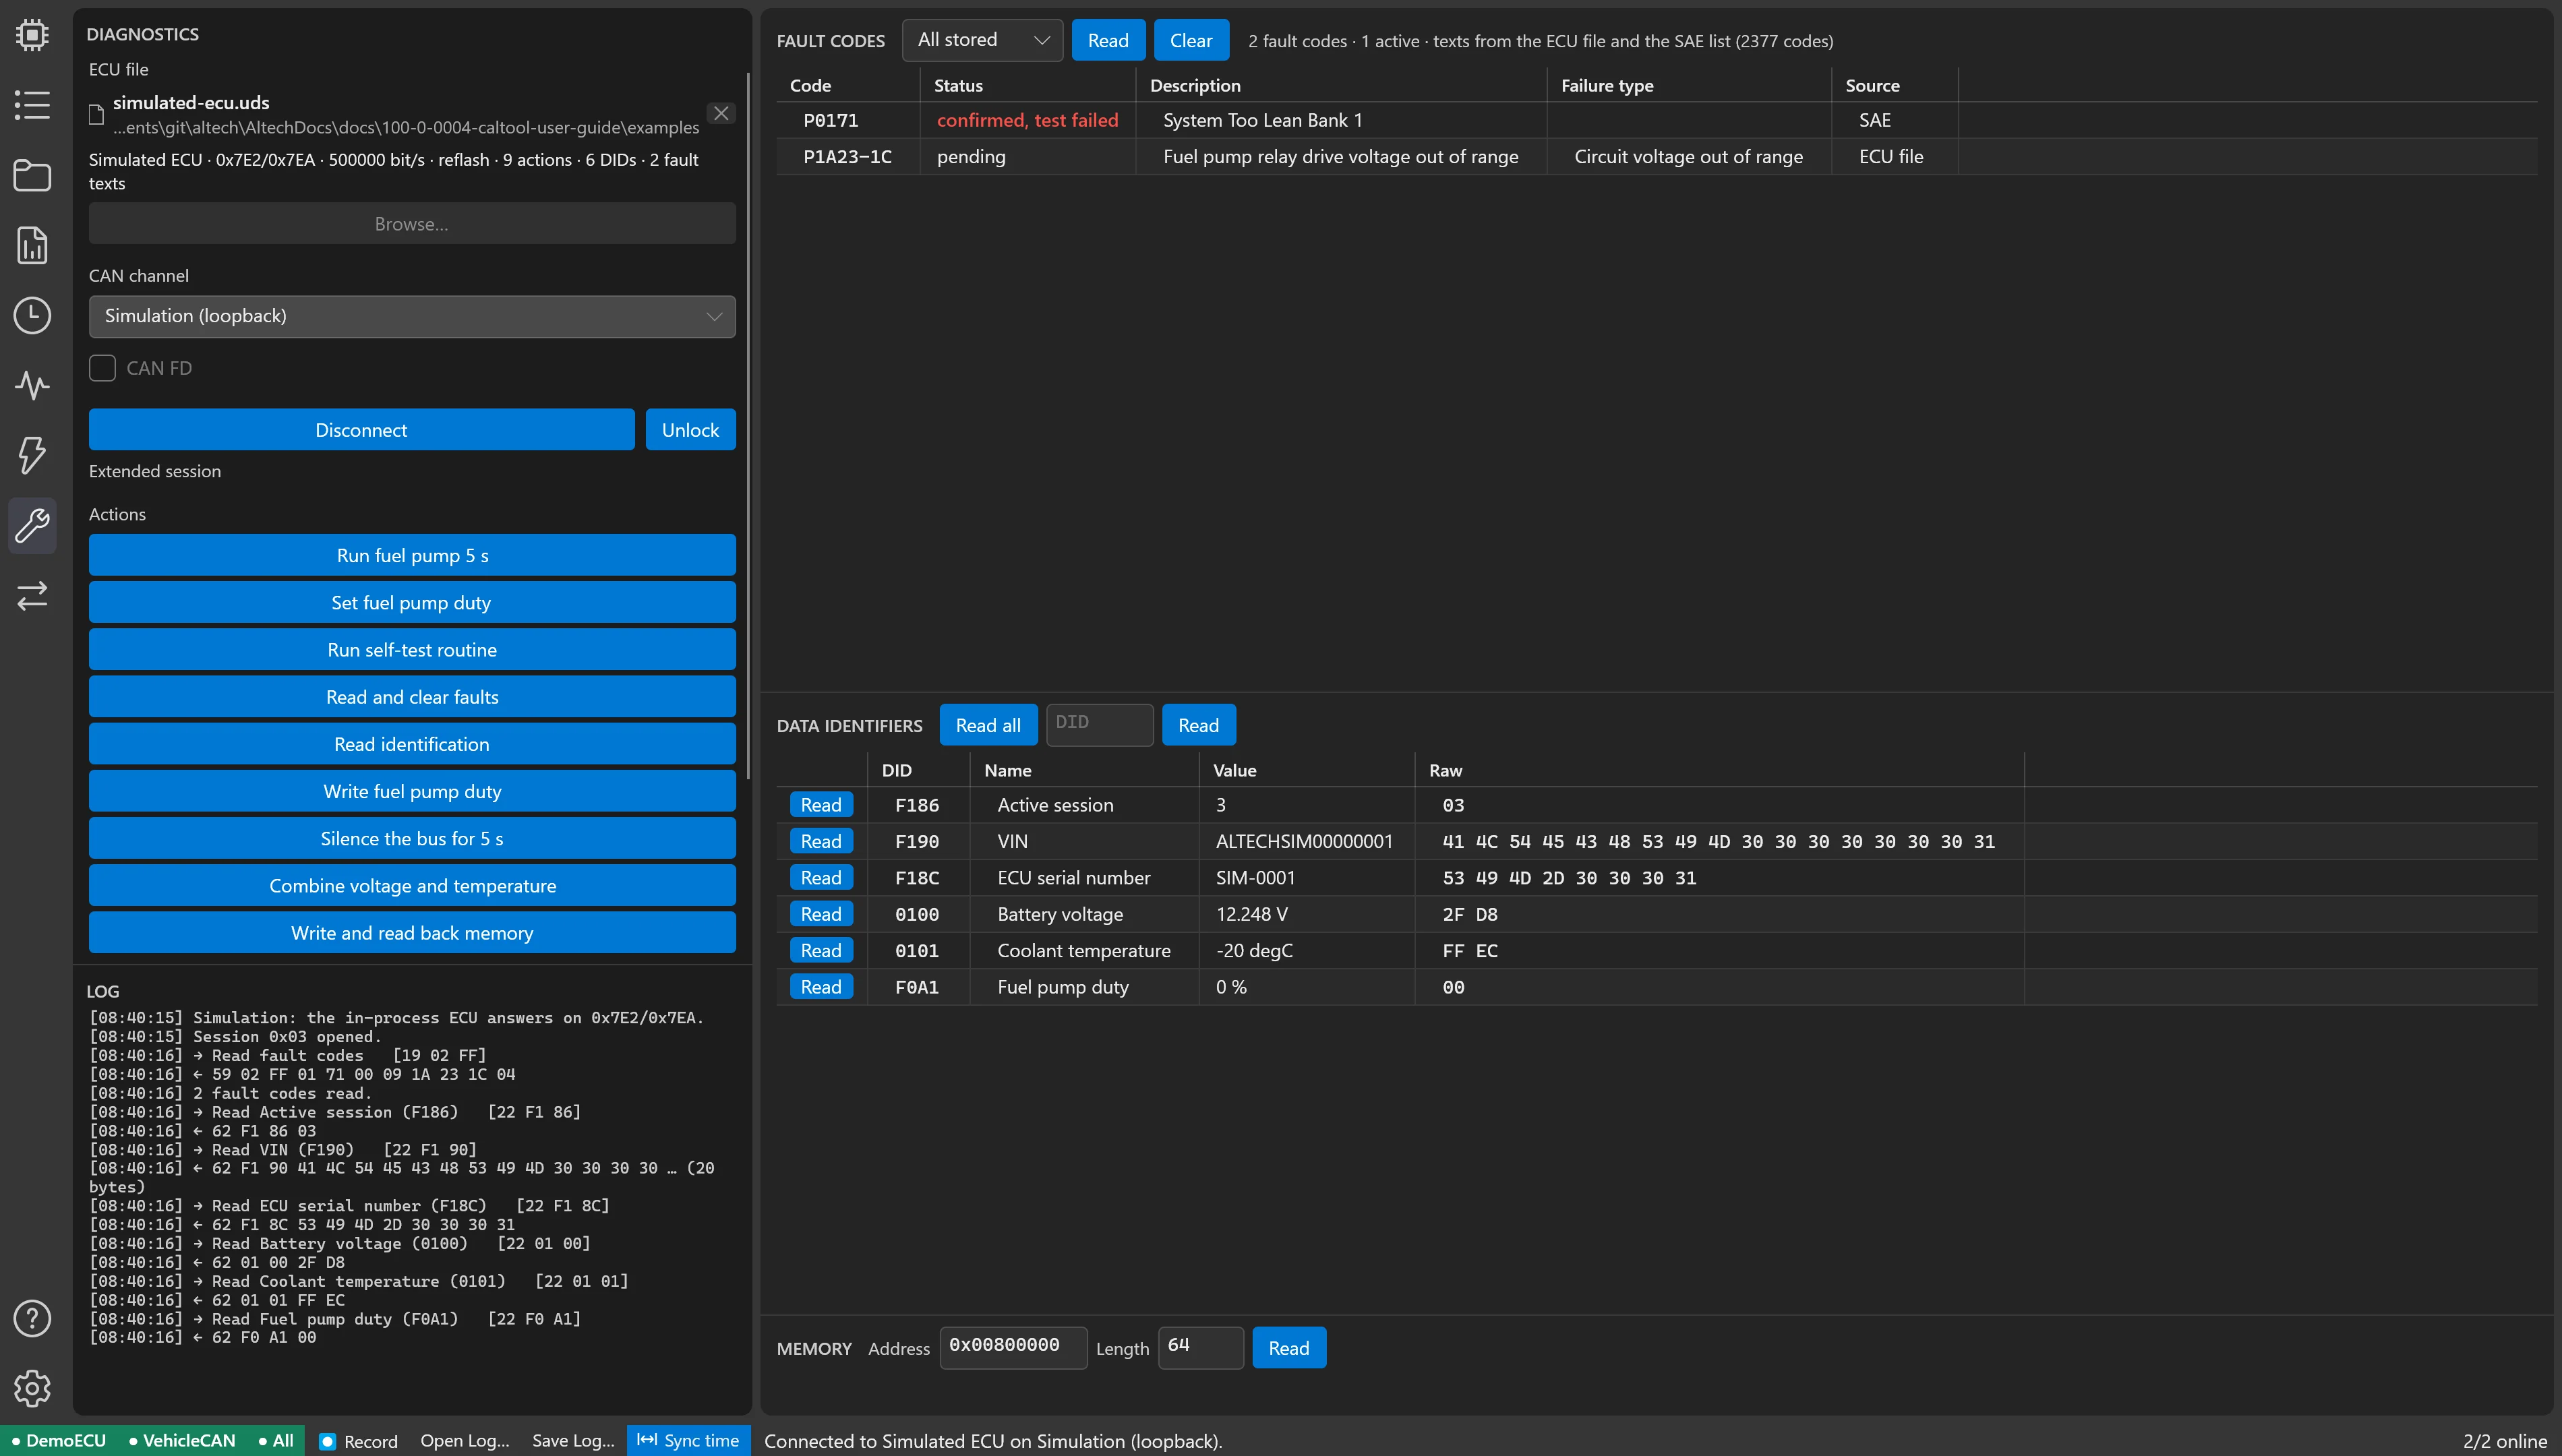Image resolution: width=2562 pixels, height=1456 pixels.
Task: Click the Record indicator icon
Action: 327,1441
